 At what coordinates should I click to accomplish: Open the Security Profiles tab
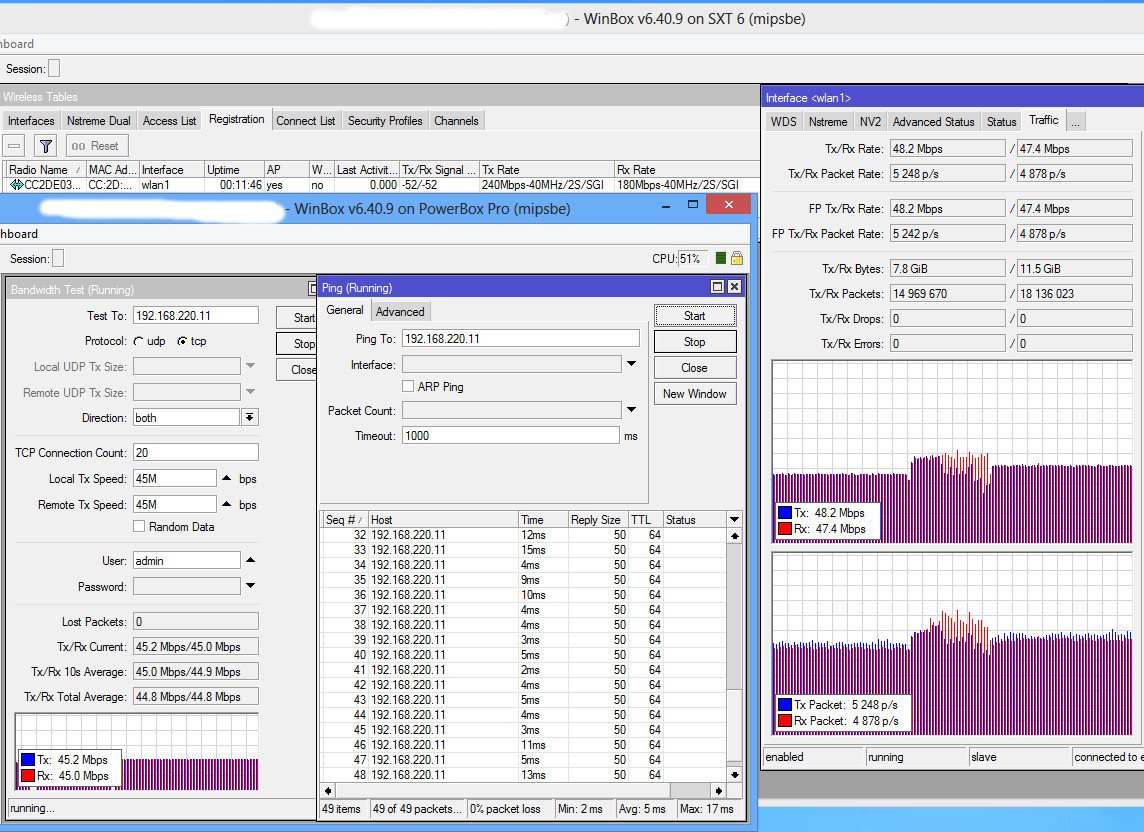point(385,120)
